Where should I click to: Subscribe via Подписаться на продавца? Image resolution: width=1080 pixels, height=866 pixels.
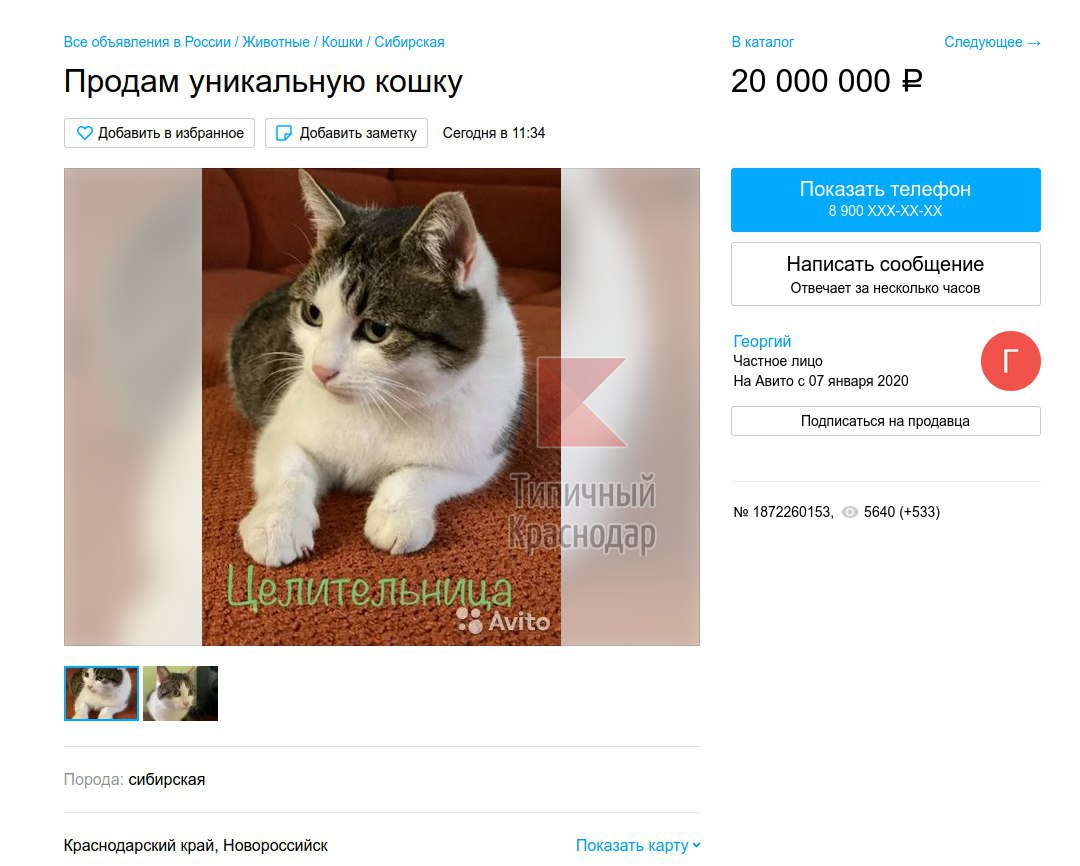(886, 421)
